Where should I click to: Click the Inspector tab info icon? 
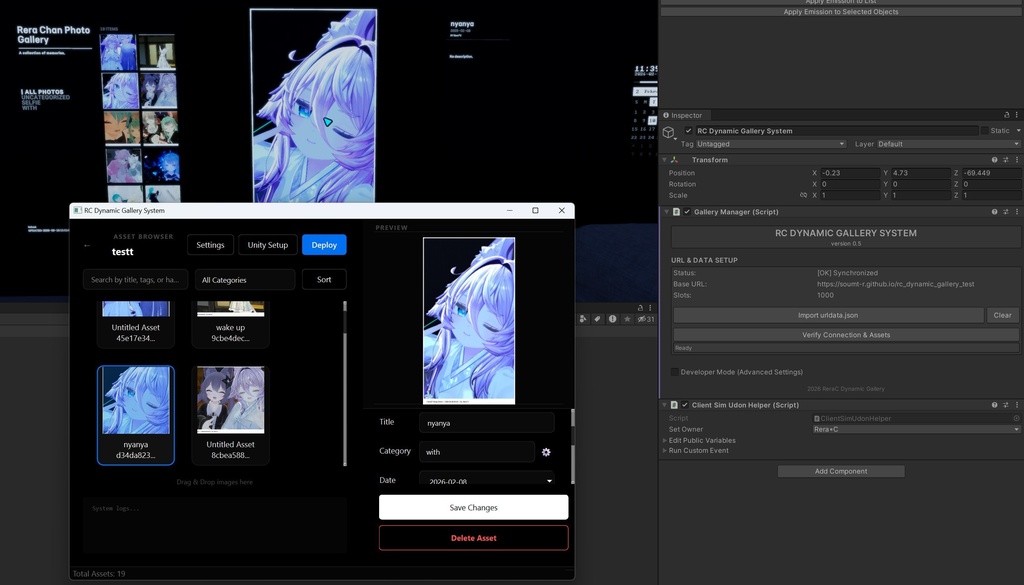click(666, 115)
